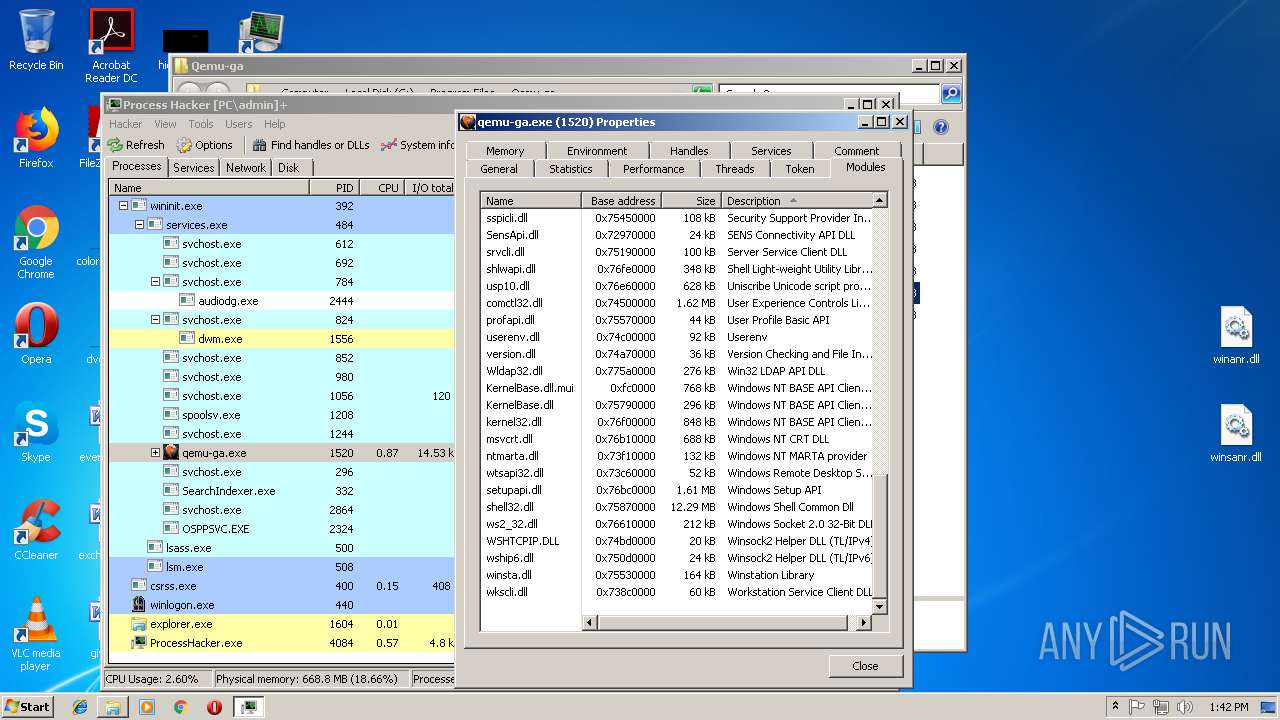Show hidden tray icons arrow
The height and width of the screenshot is (720, 1280).
pyautogui.click(x=1115, y=707)
